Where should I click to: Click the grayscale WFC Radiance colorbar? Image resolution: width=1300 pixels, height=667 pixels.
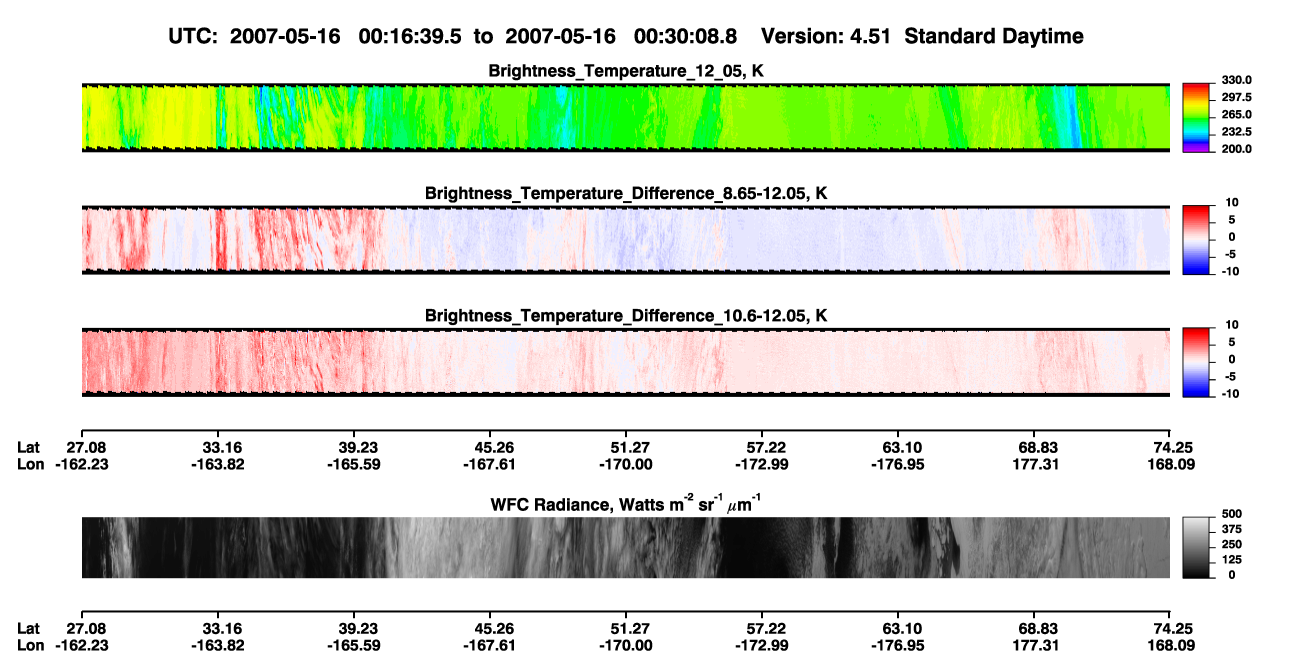point(1196,547)
